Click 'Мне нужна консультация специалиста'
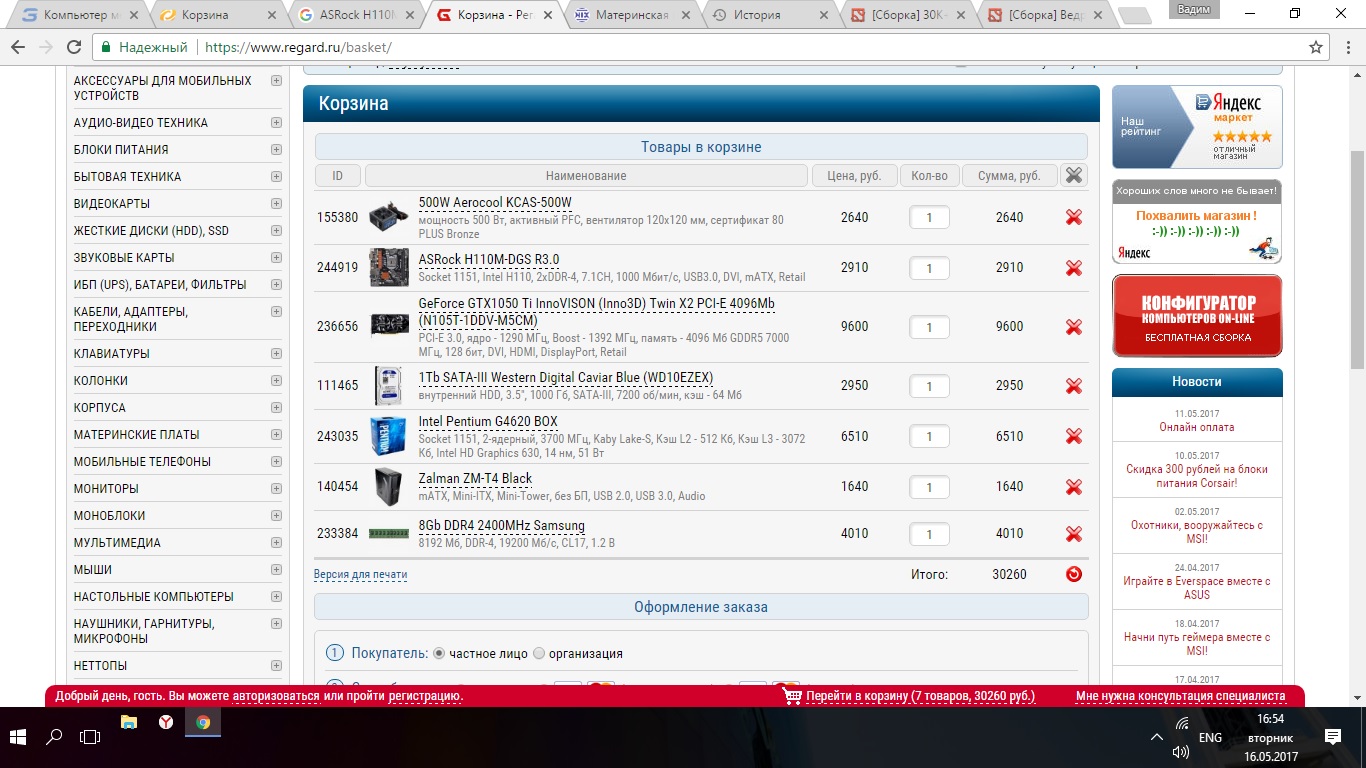The height and width of the screenshot is (768, 1366). [1181, 696]
